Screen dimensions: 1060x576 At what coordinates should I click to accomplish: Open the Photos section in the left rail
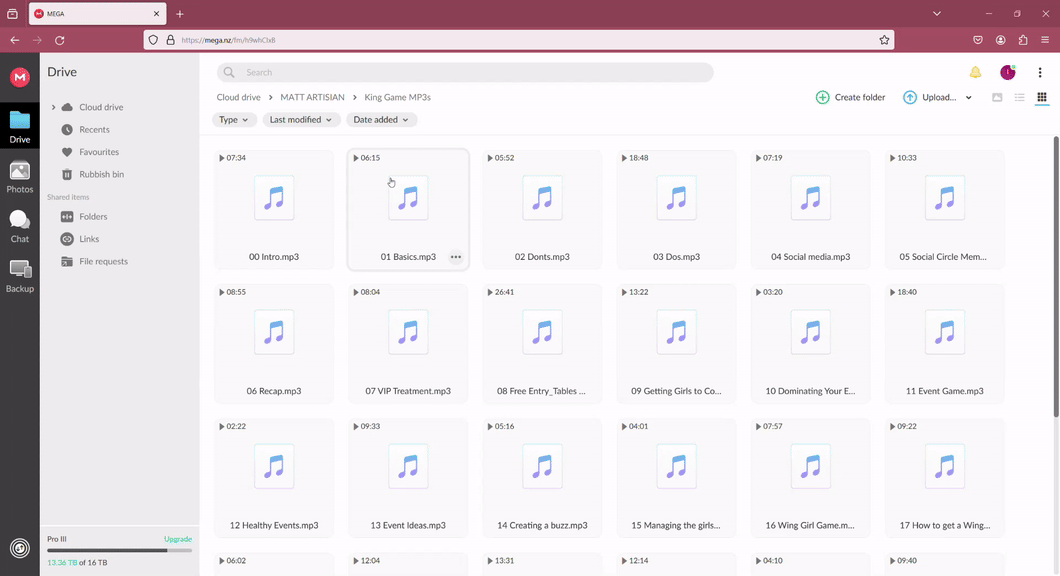[20, 177]
